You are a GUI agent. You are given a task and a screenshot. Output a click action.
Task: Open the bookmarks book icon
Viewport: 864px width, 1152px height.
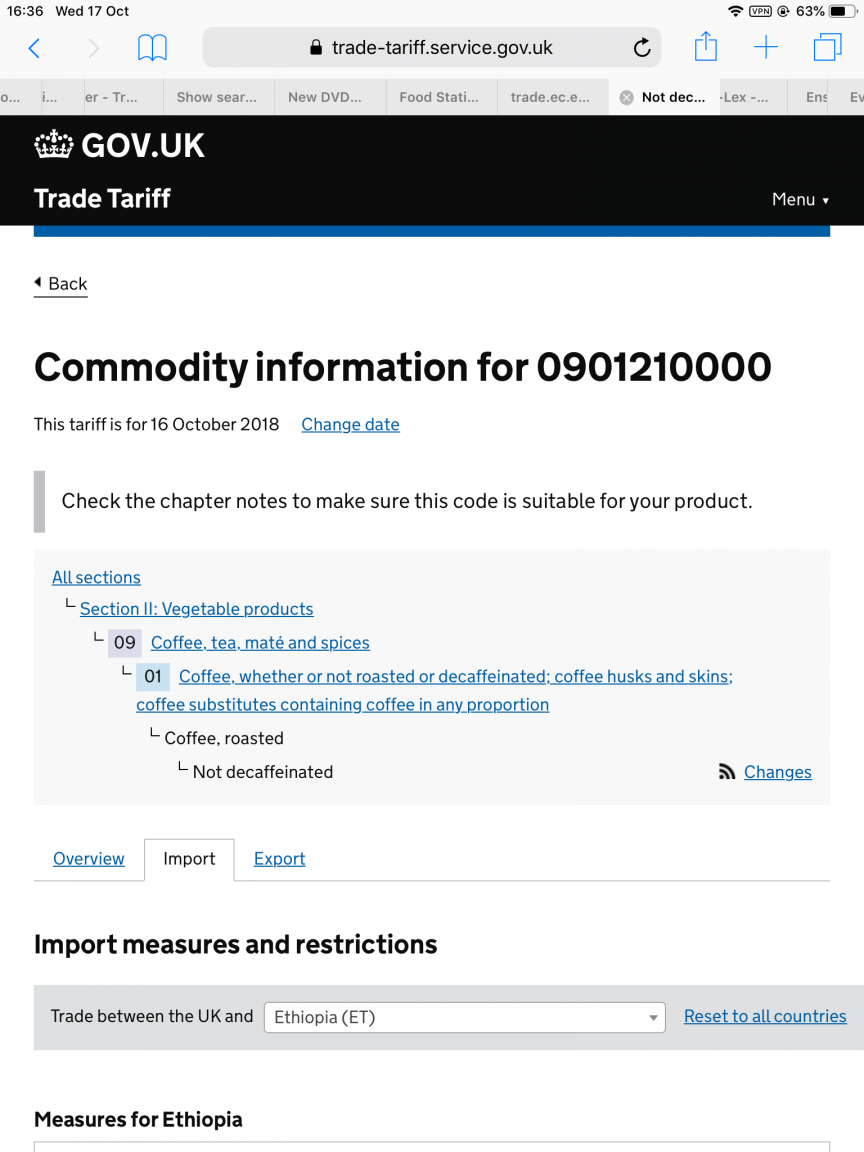[x=152, y=48]
